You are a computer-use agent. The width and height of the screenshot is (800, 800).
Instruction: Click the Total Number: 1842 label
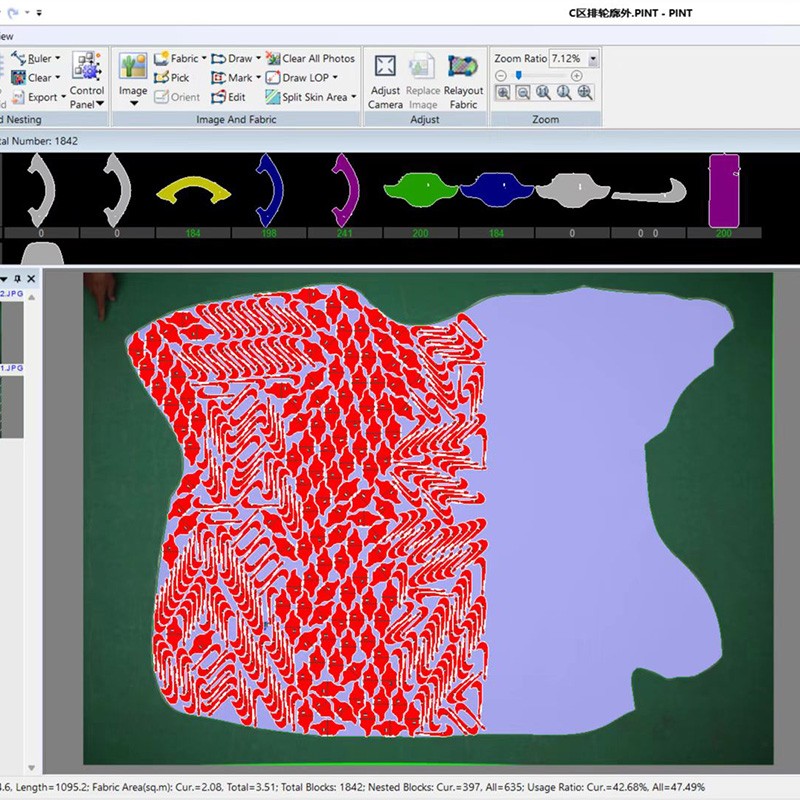coord(39,141)
